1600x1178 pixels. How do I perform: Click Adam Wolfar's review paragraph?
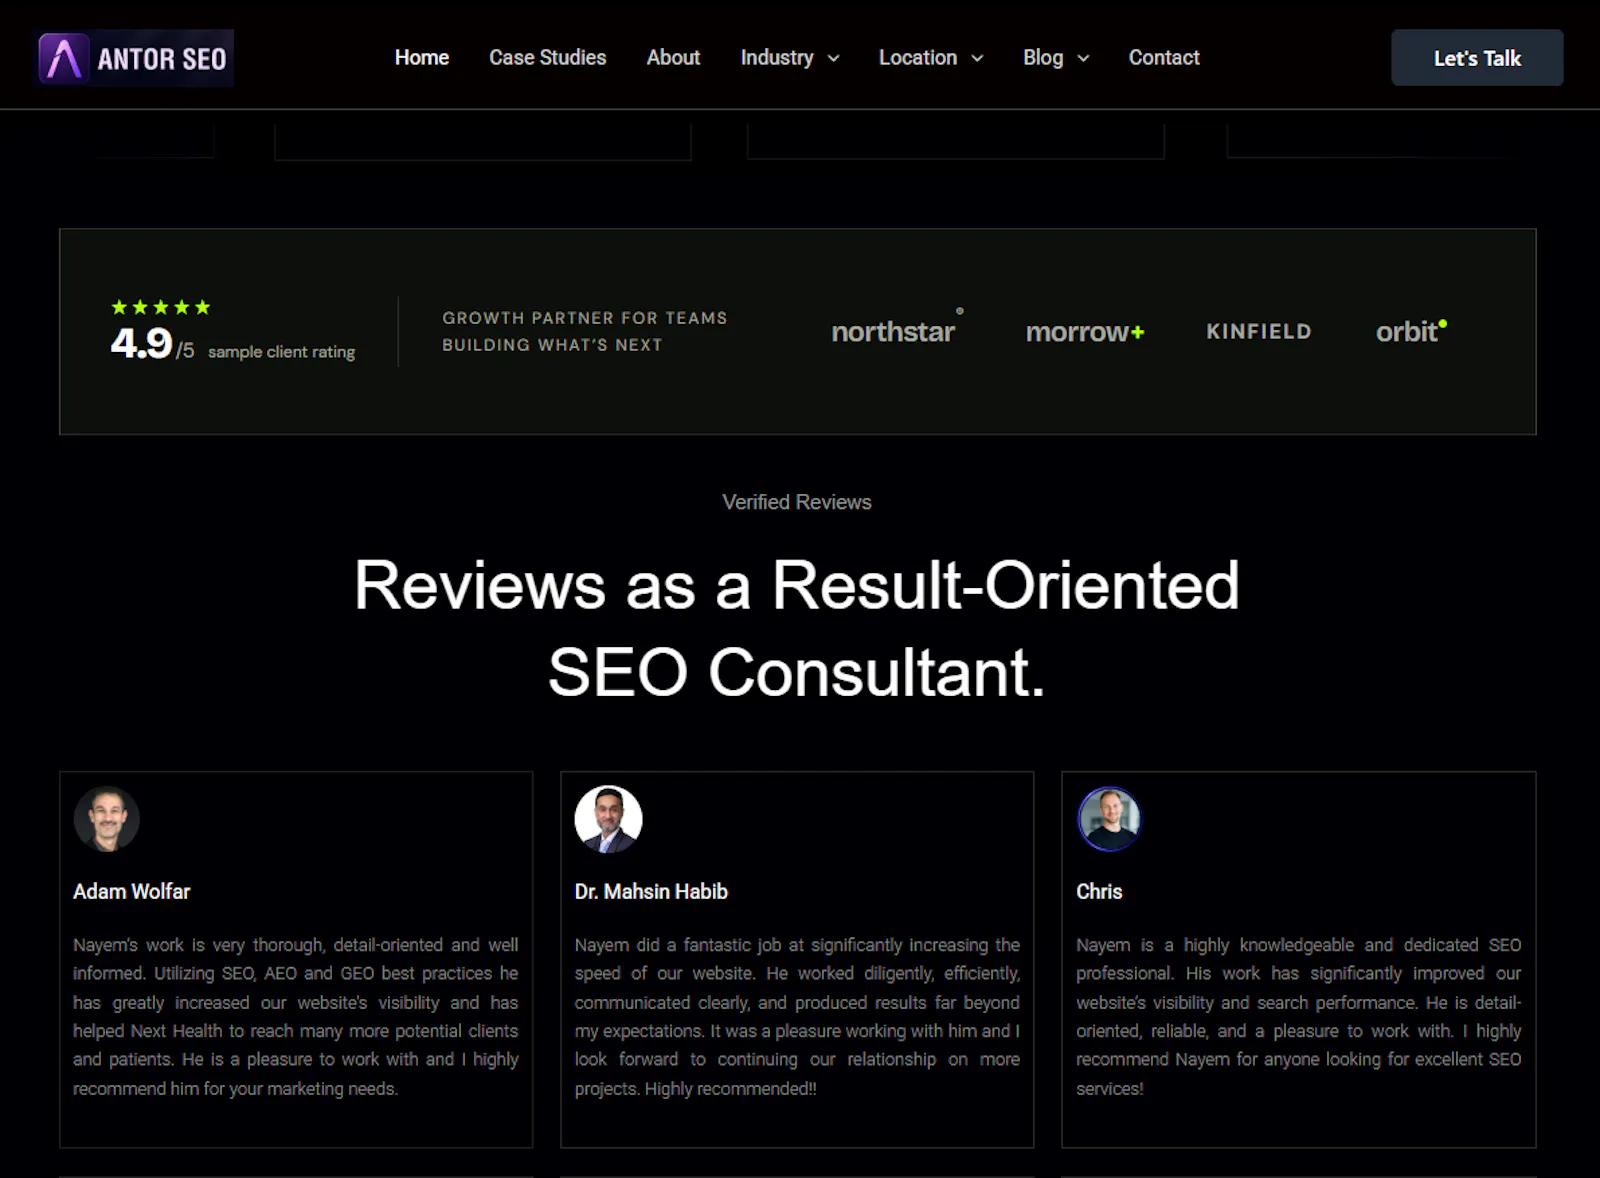296,1016
